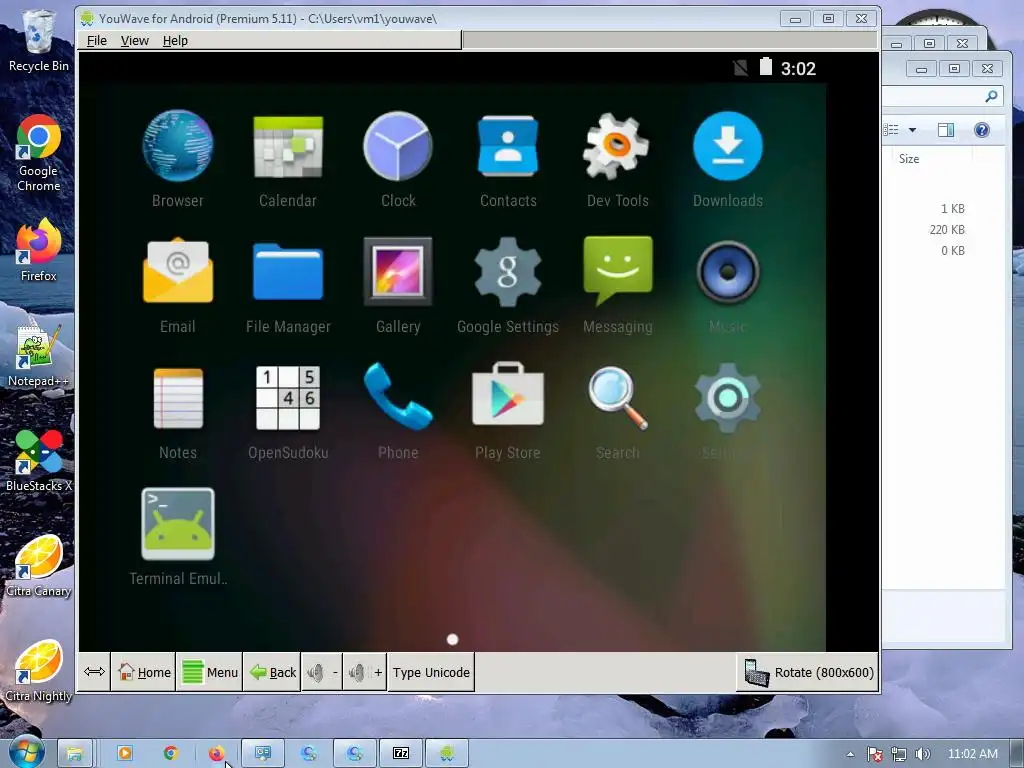Toggle the Explorer preview pane icon
Image resolution: width=1024 pixels, height=768 pixels.
pos(946,130)
